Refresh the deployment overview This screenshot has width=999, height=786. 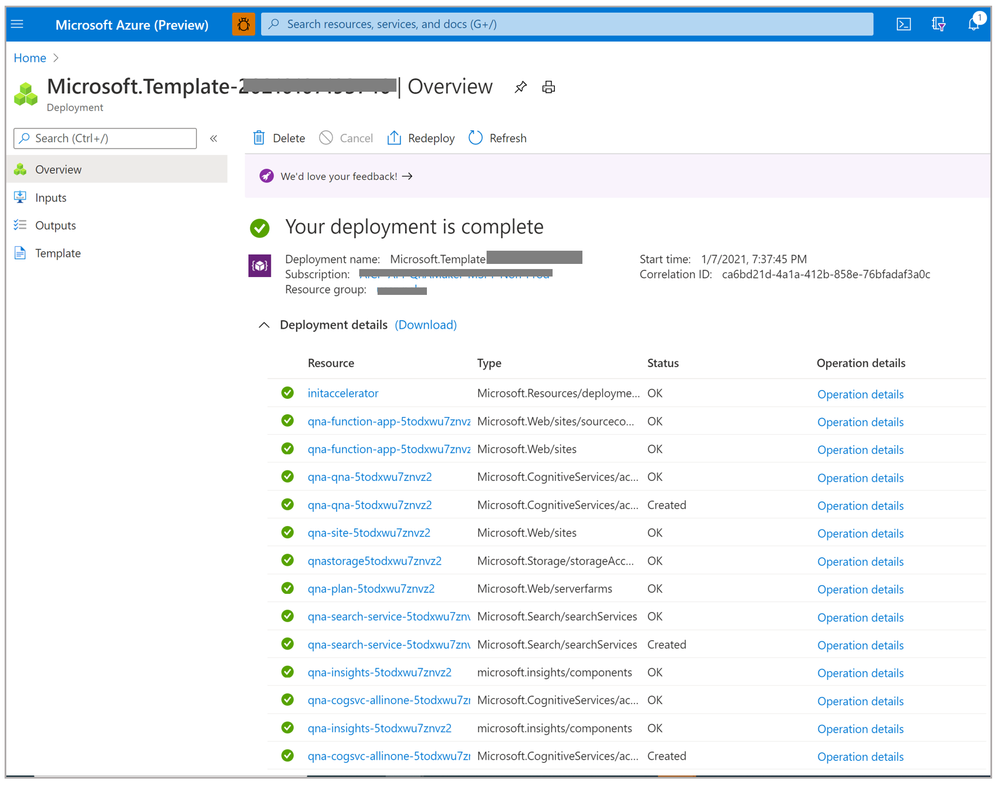[498, 138]
